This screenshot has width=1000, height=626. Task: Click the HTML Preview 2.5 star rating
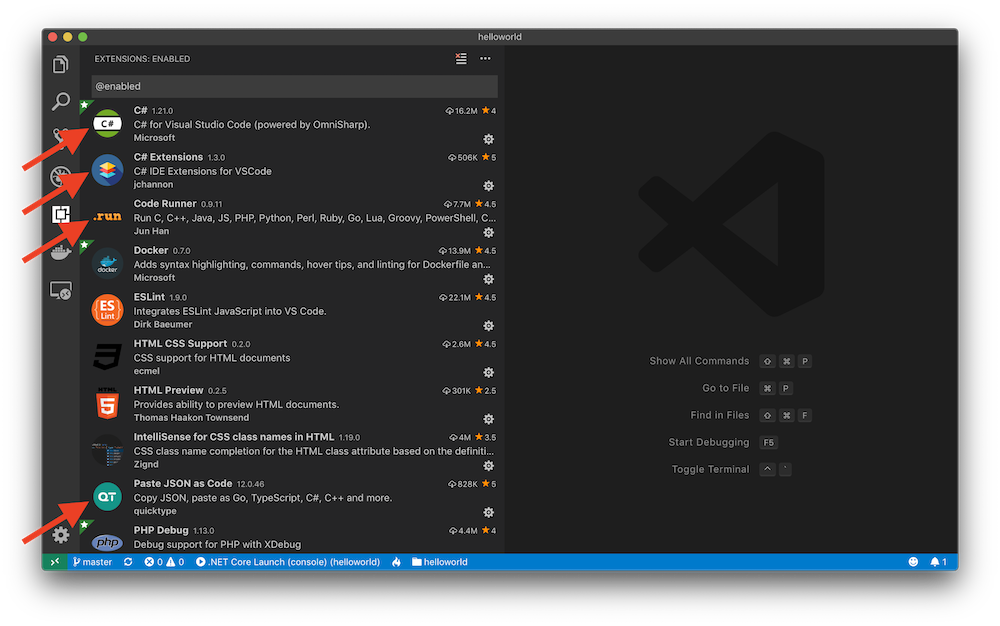coord(485,391)
